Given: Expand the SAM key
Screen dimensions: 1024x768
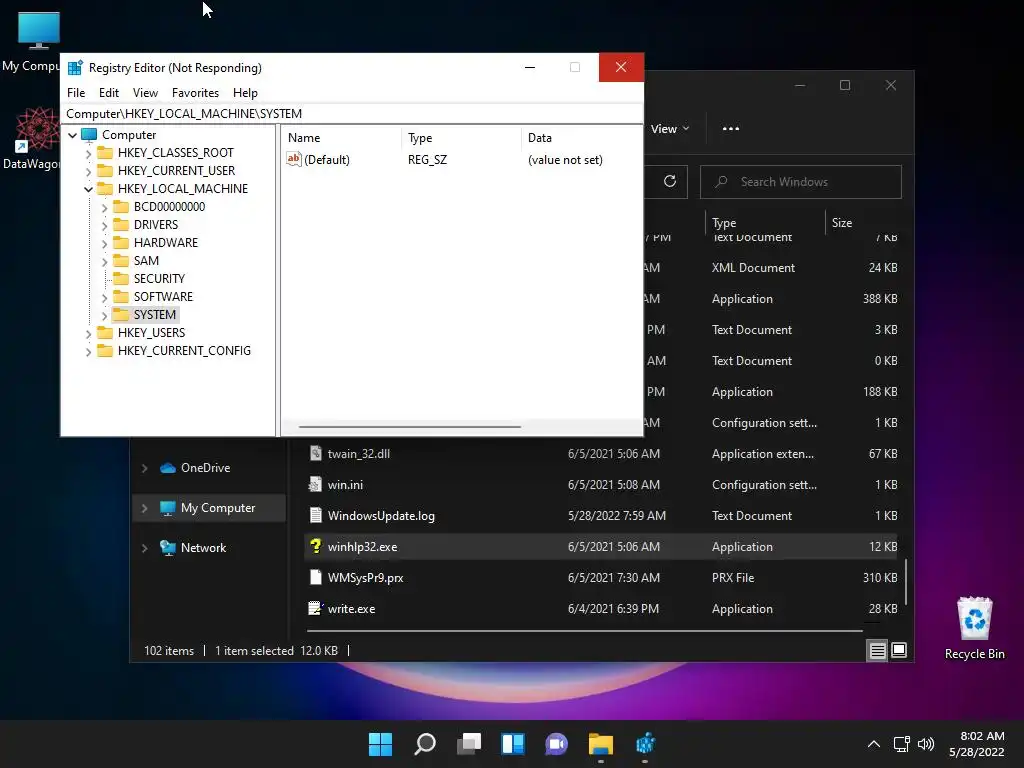Looking at the screenshot, I should point(104,261).
